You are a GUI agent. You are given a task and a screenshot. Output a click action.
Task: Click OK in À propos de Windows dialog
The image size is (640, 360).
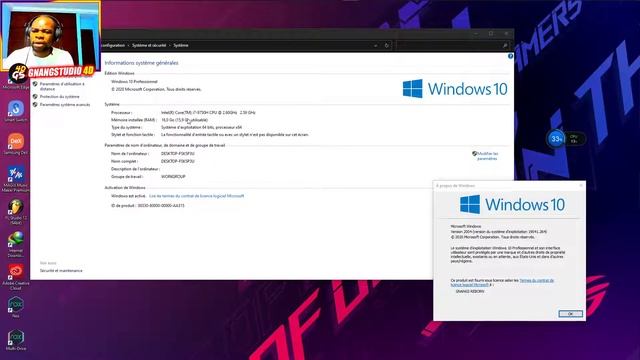570,313
